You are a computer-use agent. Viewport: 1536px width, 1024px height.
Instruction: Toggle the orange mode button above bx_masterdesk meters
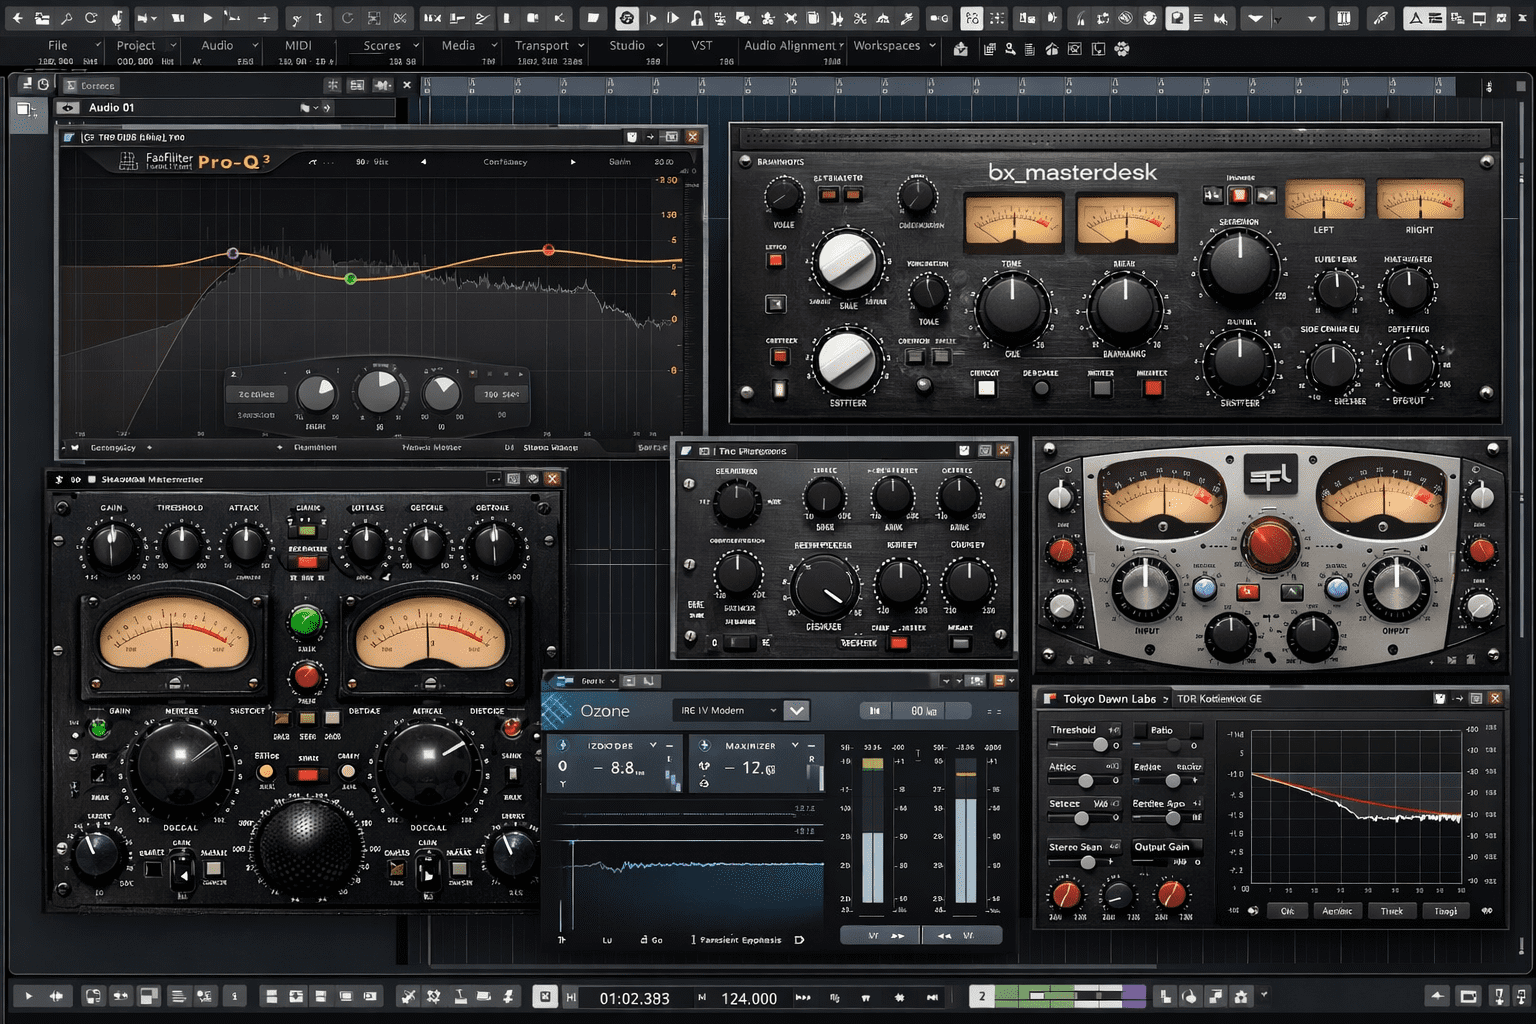(1239, 195)
